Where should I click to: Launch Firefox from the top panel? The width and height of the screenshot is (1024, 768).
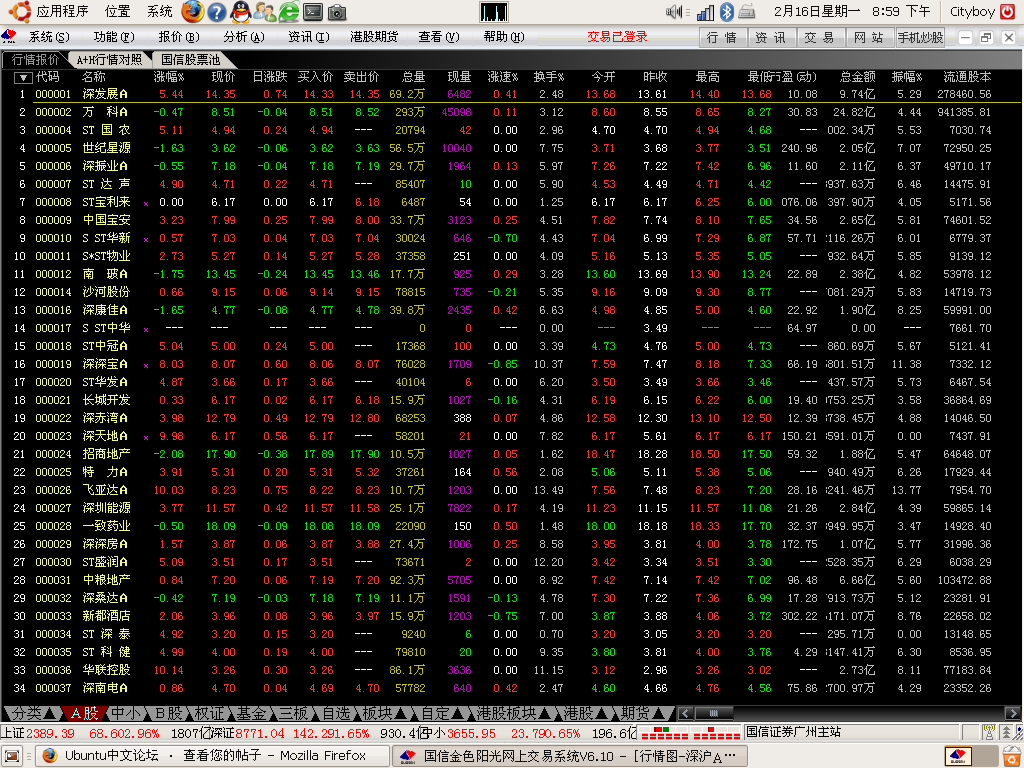(192, 12)
